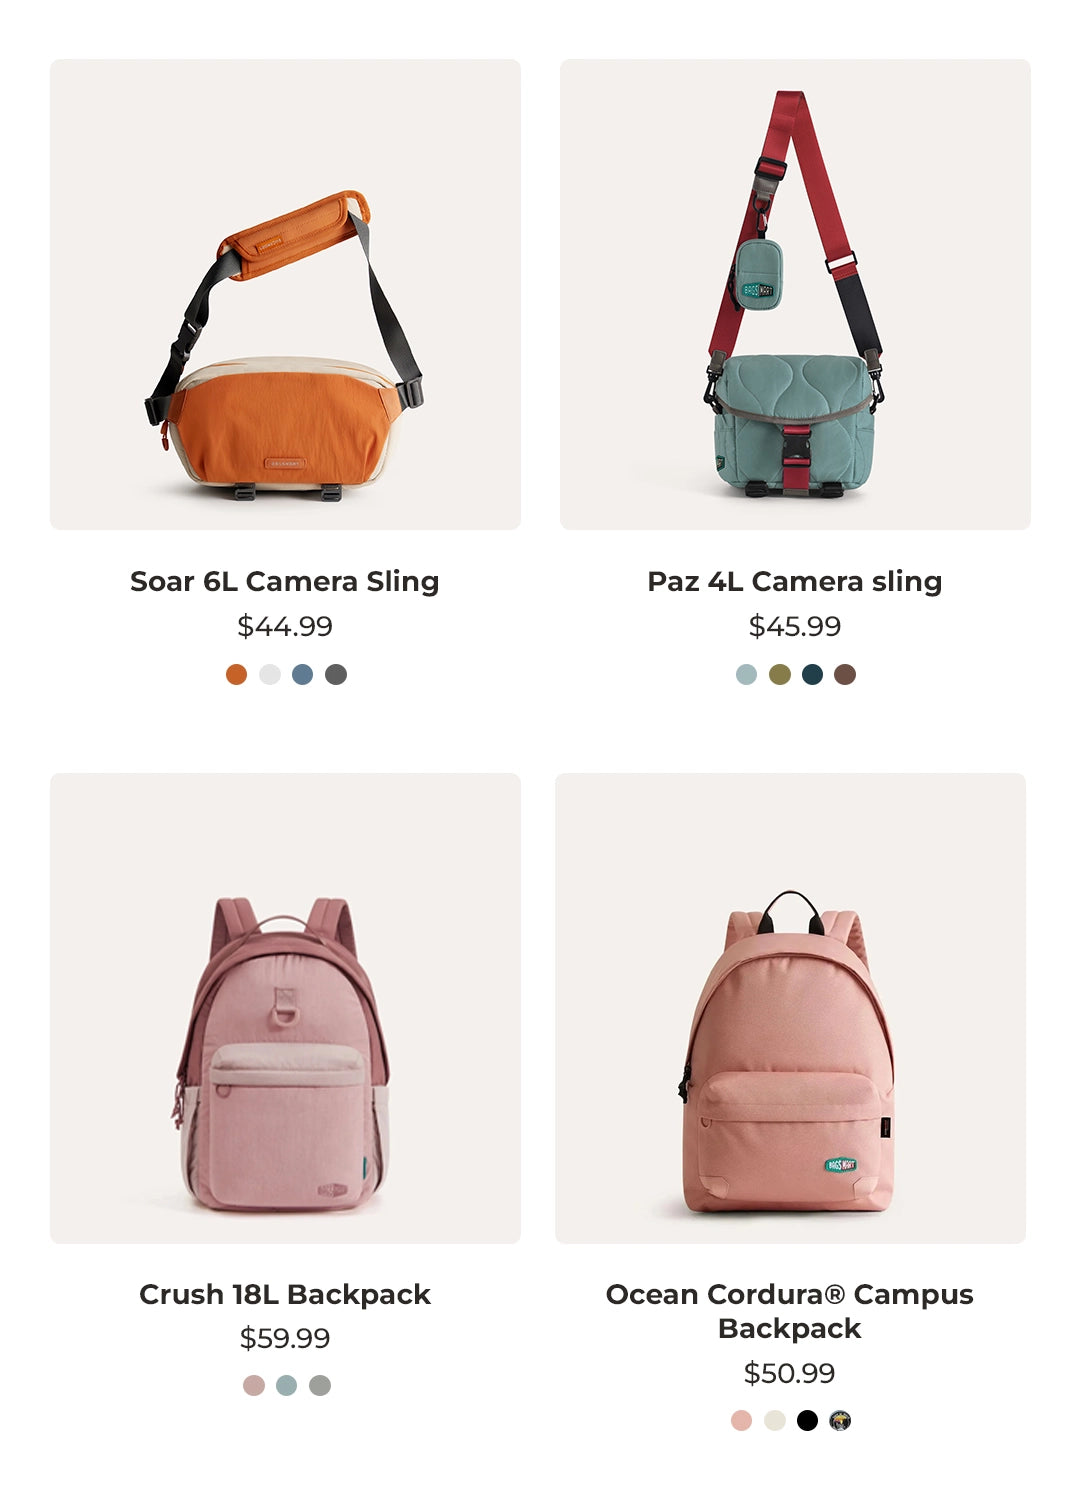The width and height of the screenshot is (1080, 1488).
Task: Open the Soar 6L Camera Sling title link
Action: click(285, 581)
